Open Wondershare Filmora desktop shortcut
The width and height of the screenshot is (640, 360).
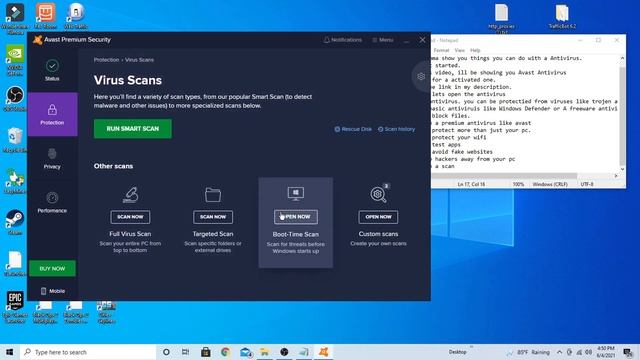point(15,18)
